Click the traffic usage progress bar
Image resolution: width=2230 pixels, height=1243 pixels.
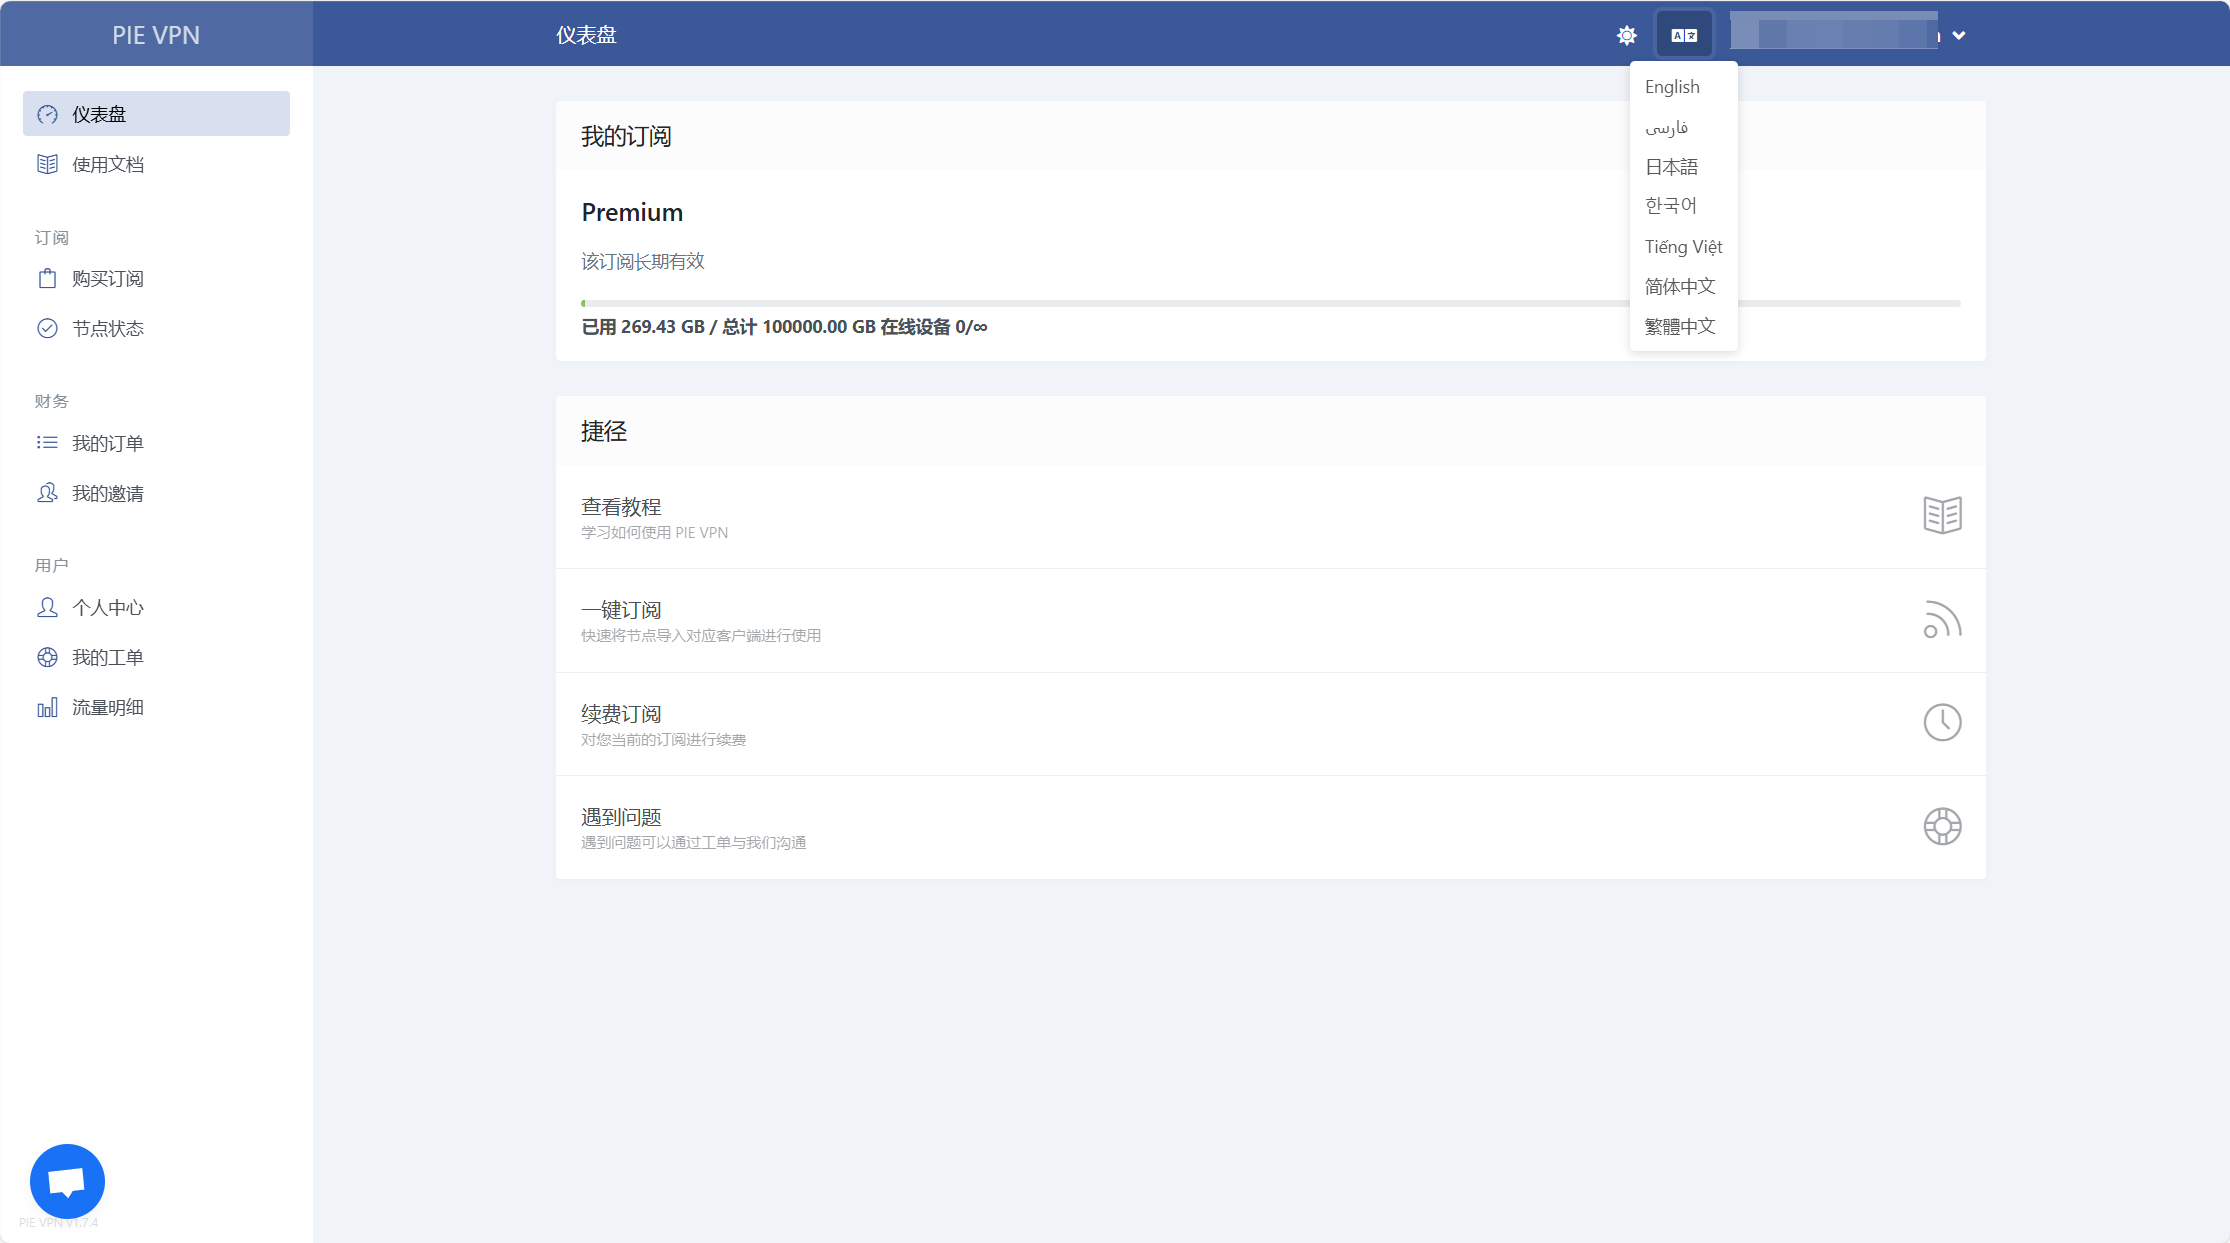(1100, 303)
